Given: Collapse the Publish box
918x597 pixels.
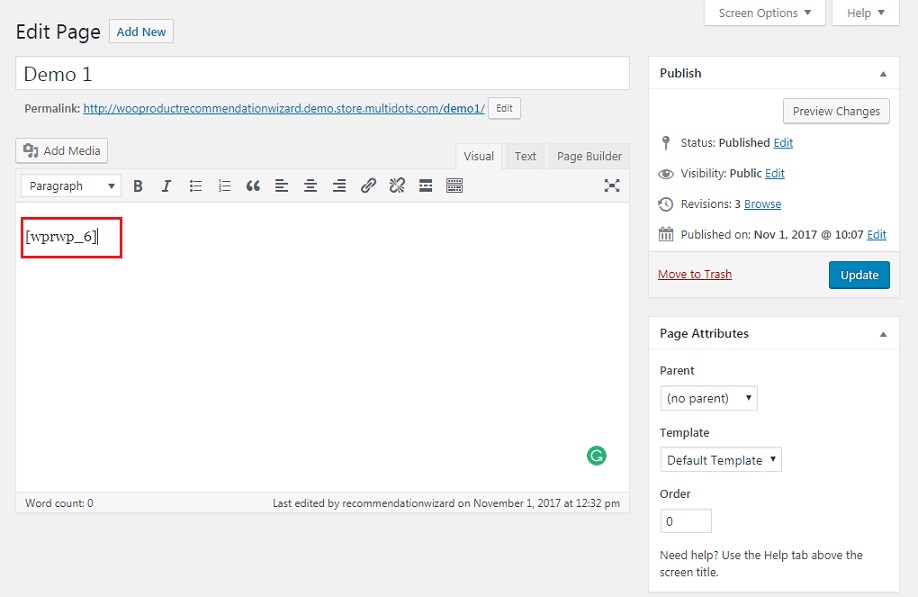Looking at the screenshot, I should click(883, 74).
